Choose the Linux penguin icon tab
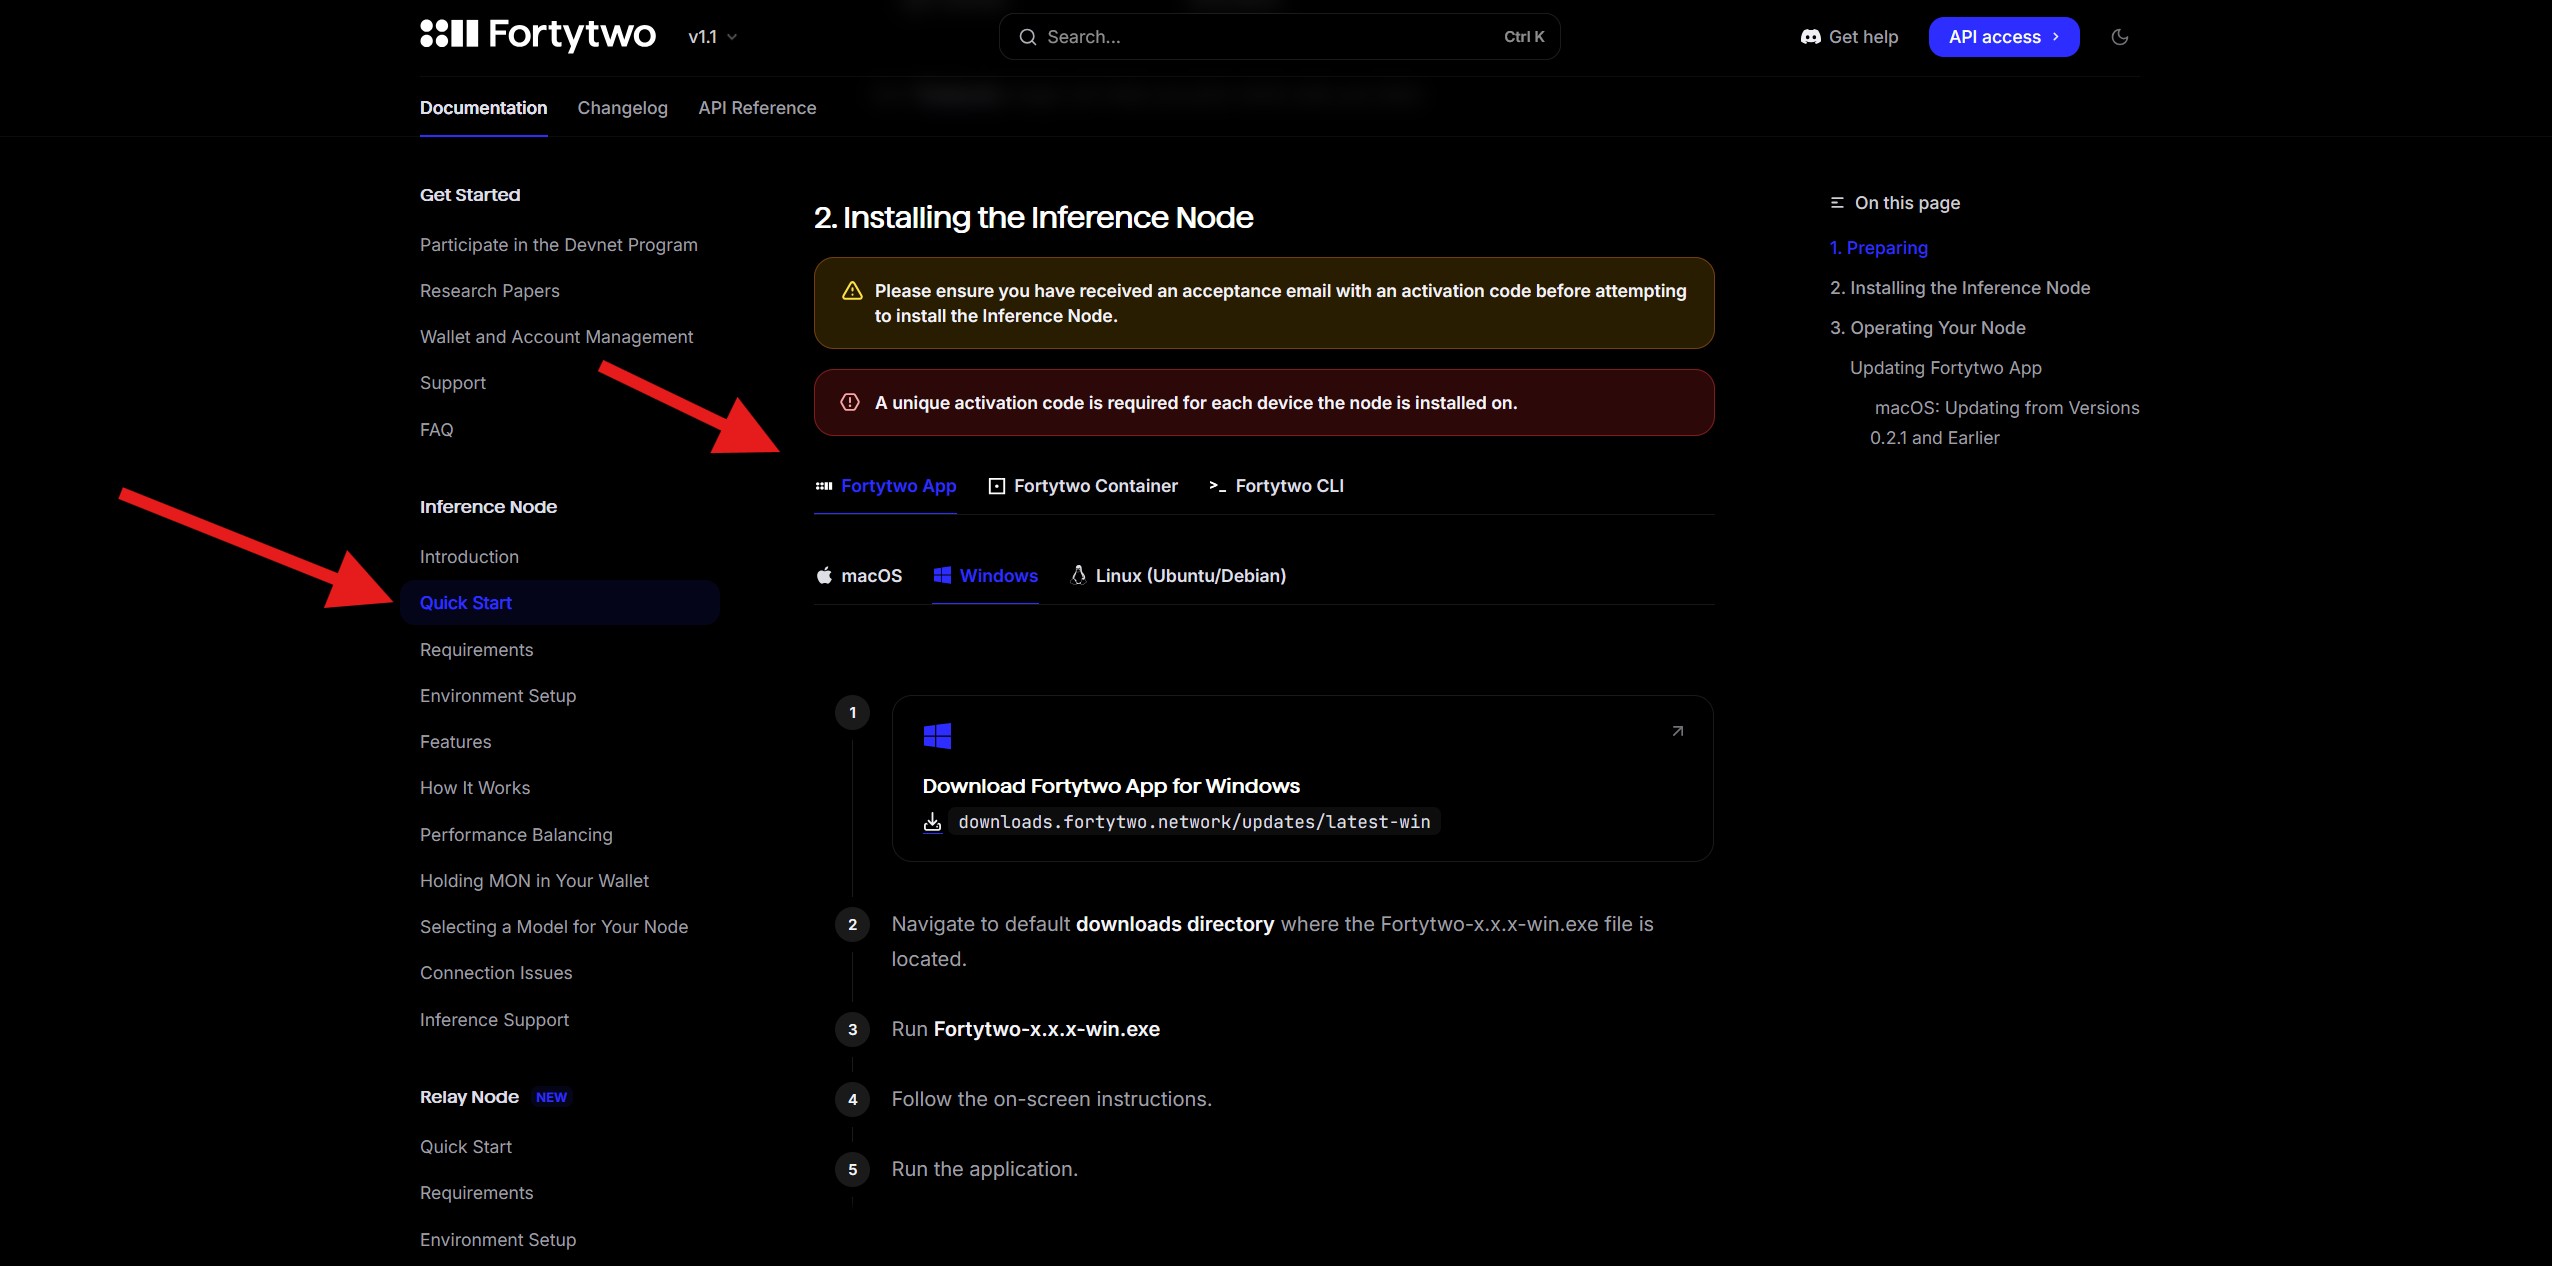 coord(1078,575)
